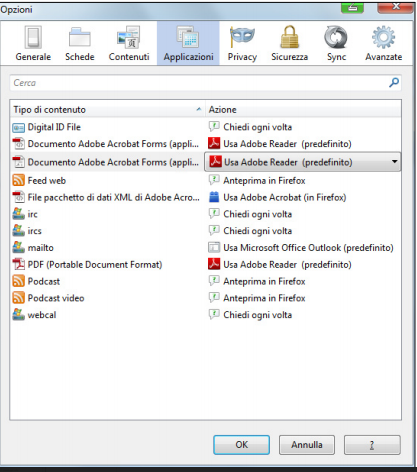Image resolution: width=417 pixels, height=472 pixels.
Task: Click into the Cerca search field
Action: click(205, 83)
